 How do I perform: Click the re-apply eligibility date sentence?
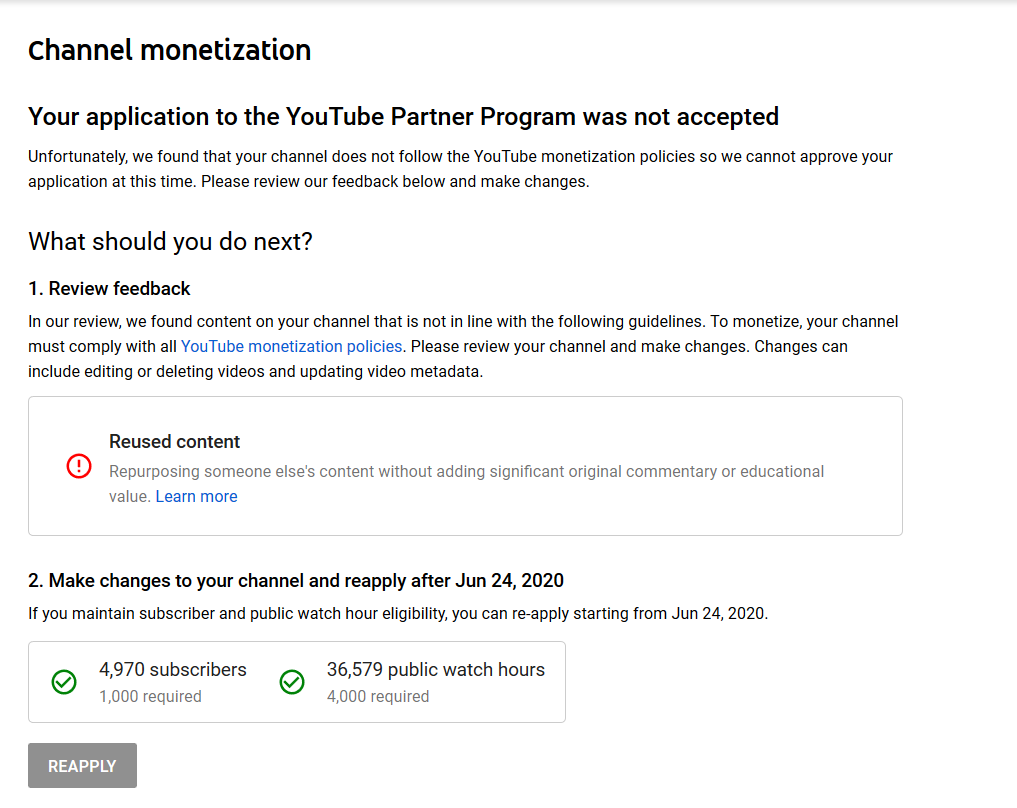(x=398, y=613)
